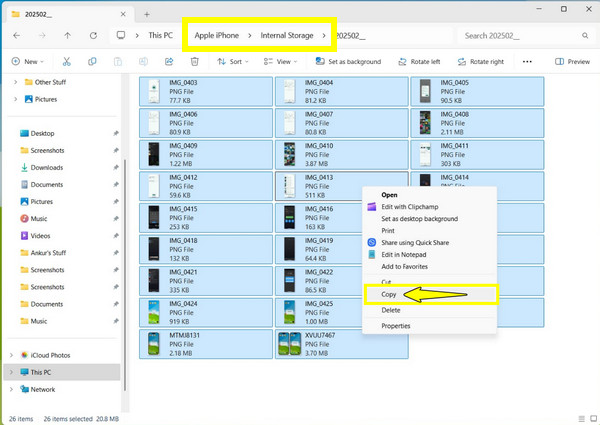
Task: Click the Up arrow navigation button
Action: coord(67,36)
